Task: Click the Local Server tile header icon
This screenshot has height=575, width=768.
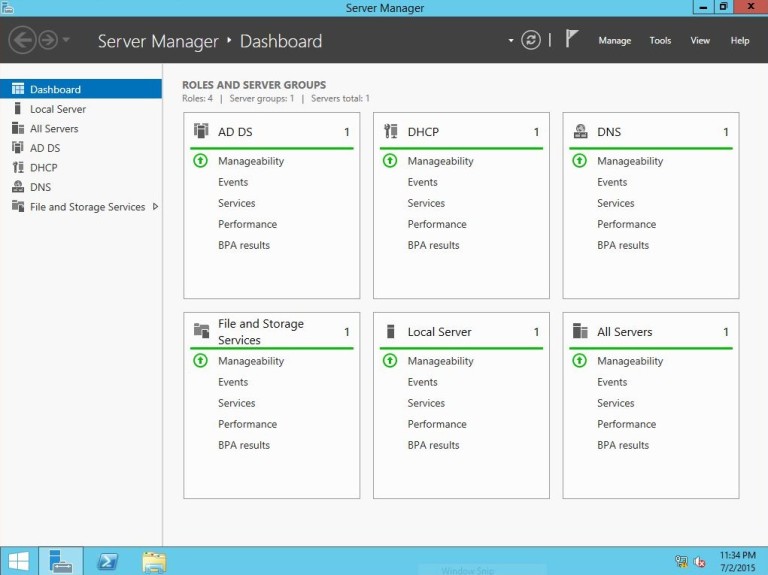Action: [390, 331]
